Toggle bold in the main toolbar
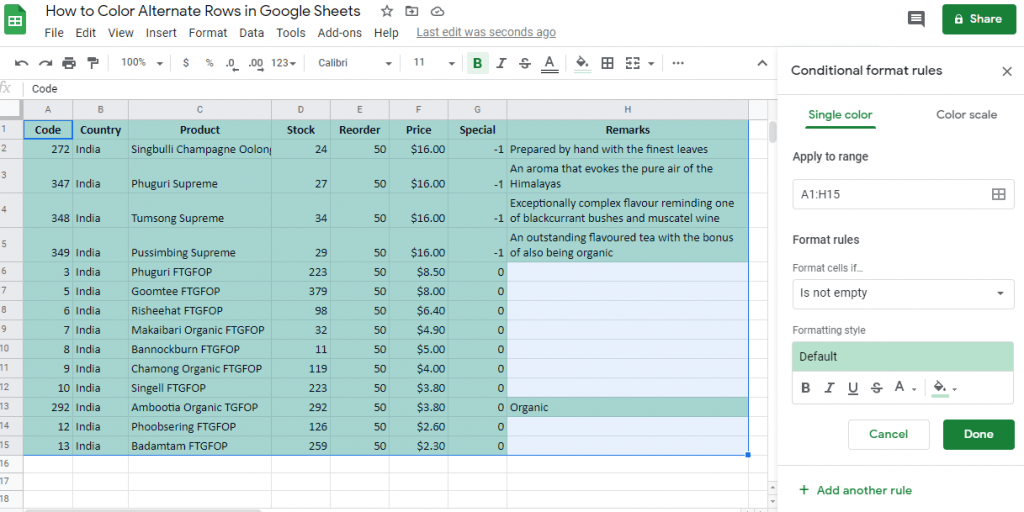This screenshot has width=1024, height=512. click(x=477, y=63)
